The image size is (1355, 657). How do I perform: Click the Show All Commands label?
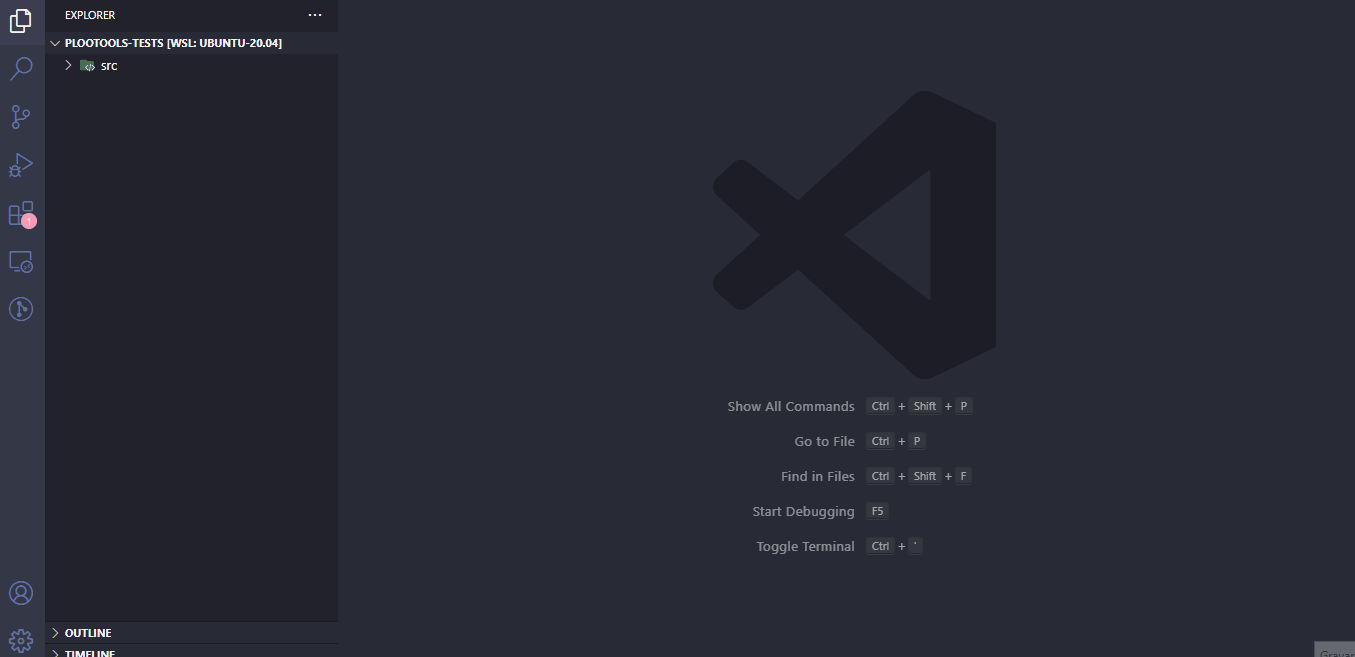(791, 407)
